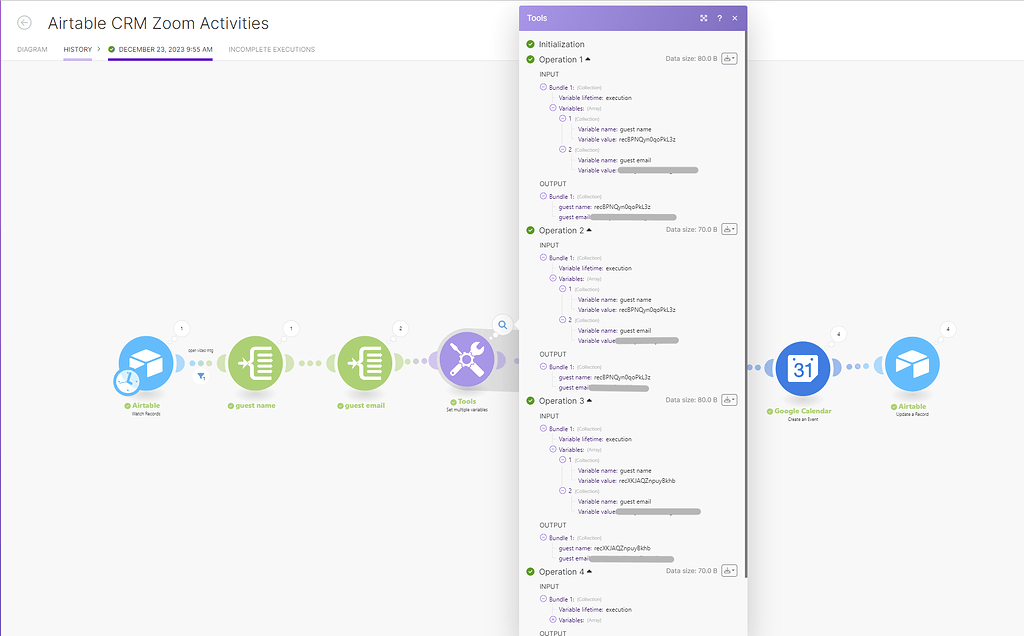Click the guest name module label
1024x636 pixels.
255,405
